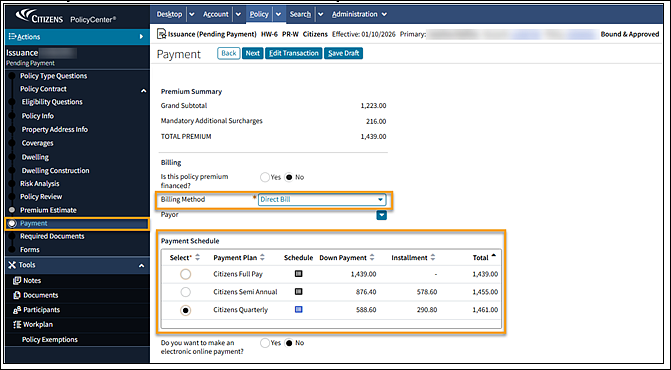Viewport: 671px width, 370px height.
Task: Go to Premium Estimate step
Action: point(48,210)
